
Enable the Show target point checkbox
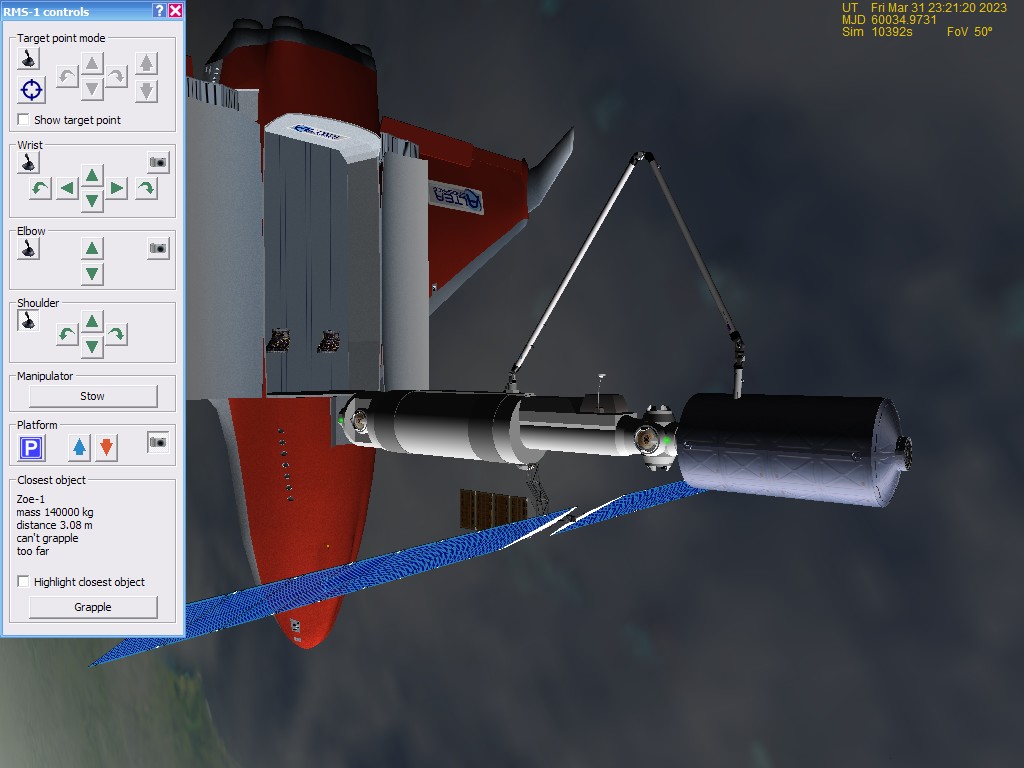[x=24, y=120]
